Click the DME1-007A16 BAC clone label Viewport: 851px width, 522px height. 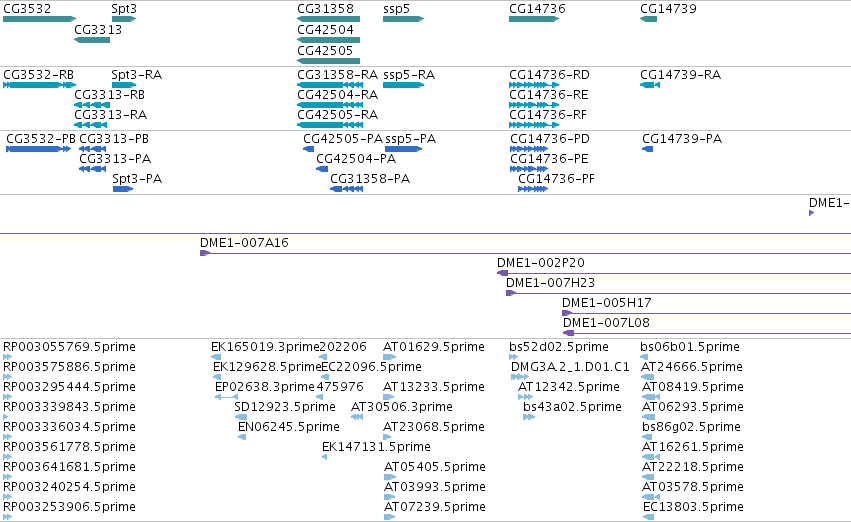coord(244,243)
